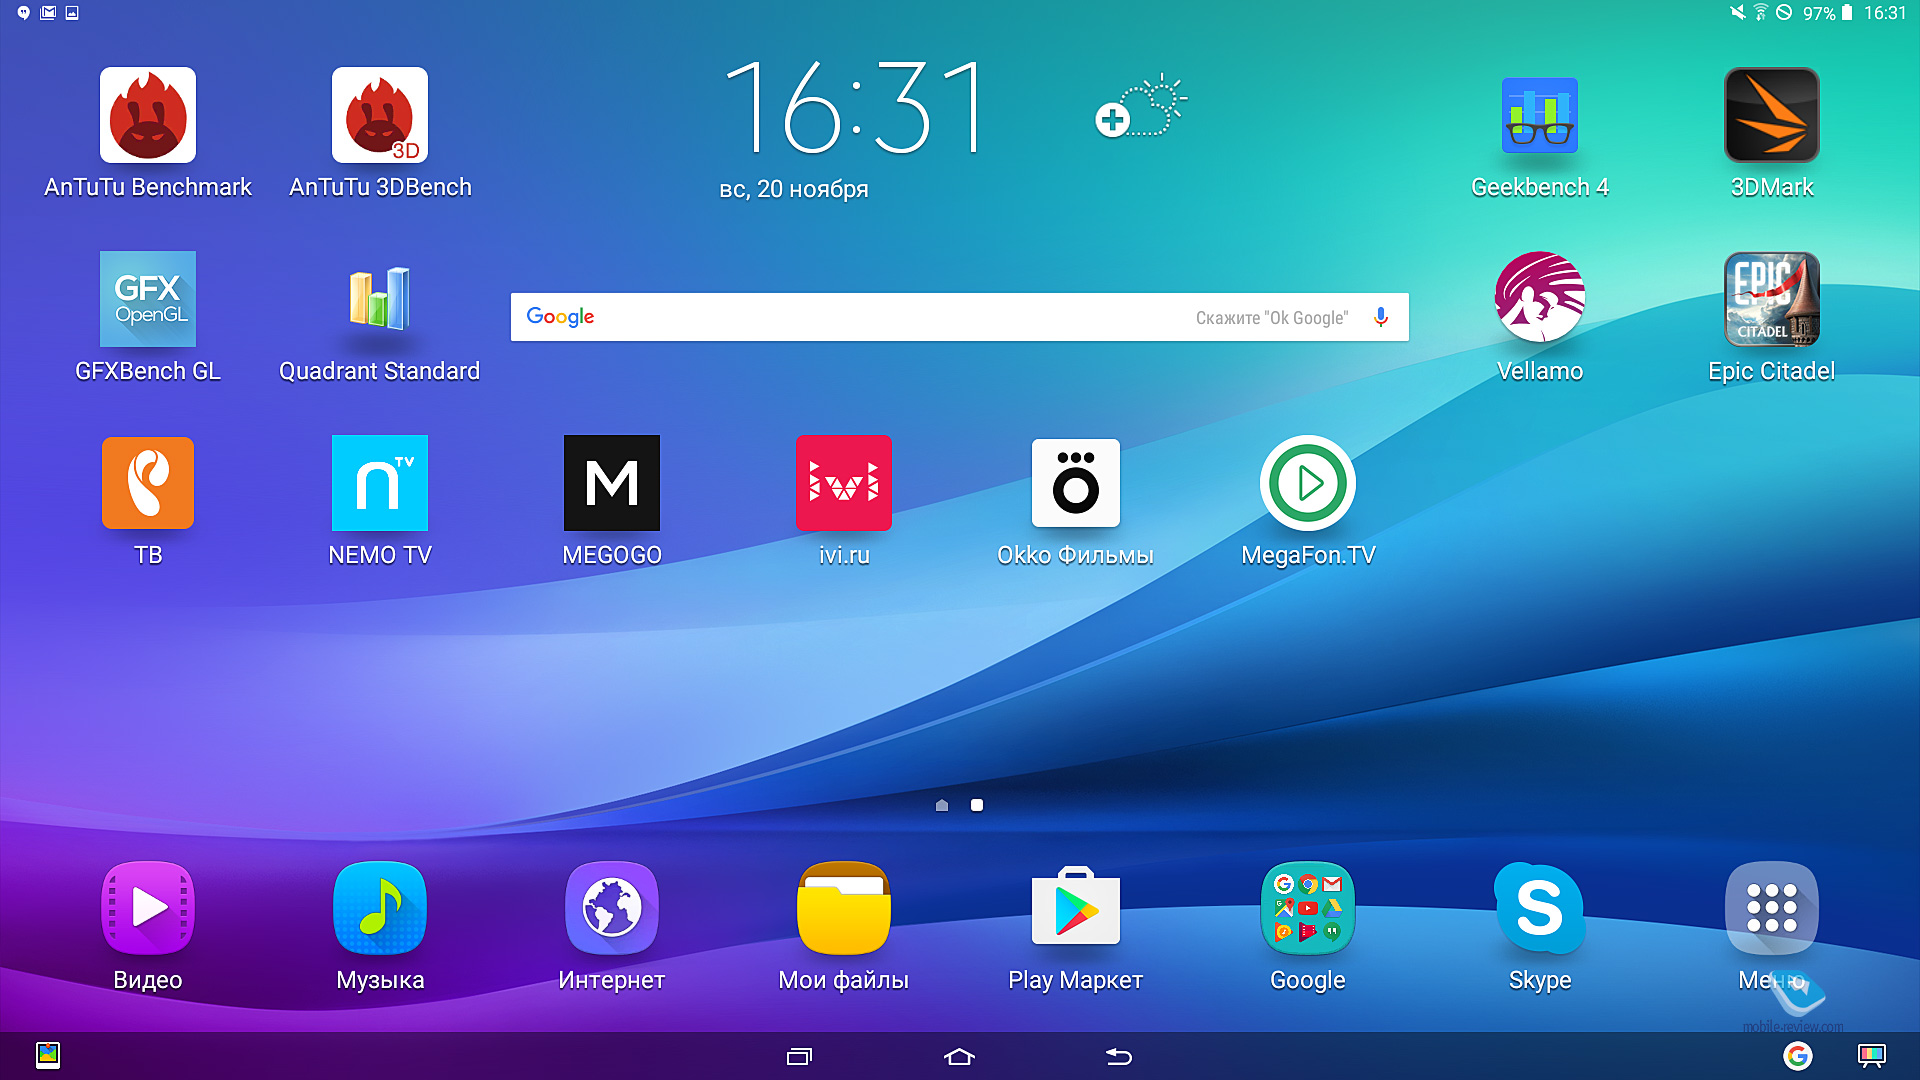The width and height of the screenshot is (1920, 1080).
Task: Launch 3DMark app
Action: click(1772, 115)
